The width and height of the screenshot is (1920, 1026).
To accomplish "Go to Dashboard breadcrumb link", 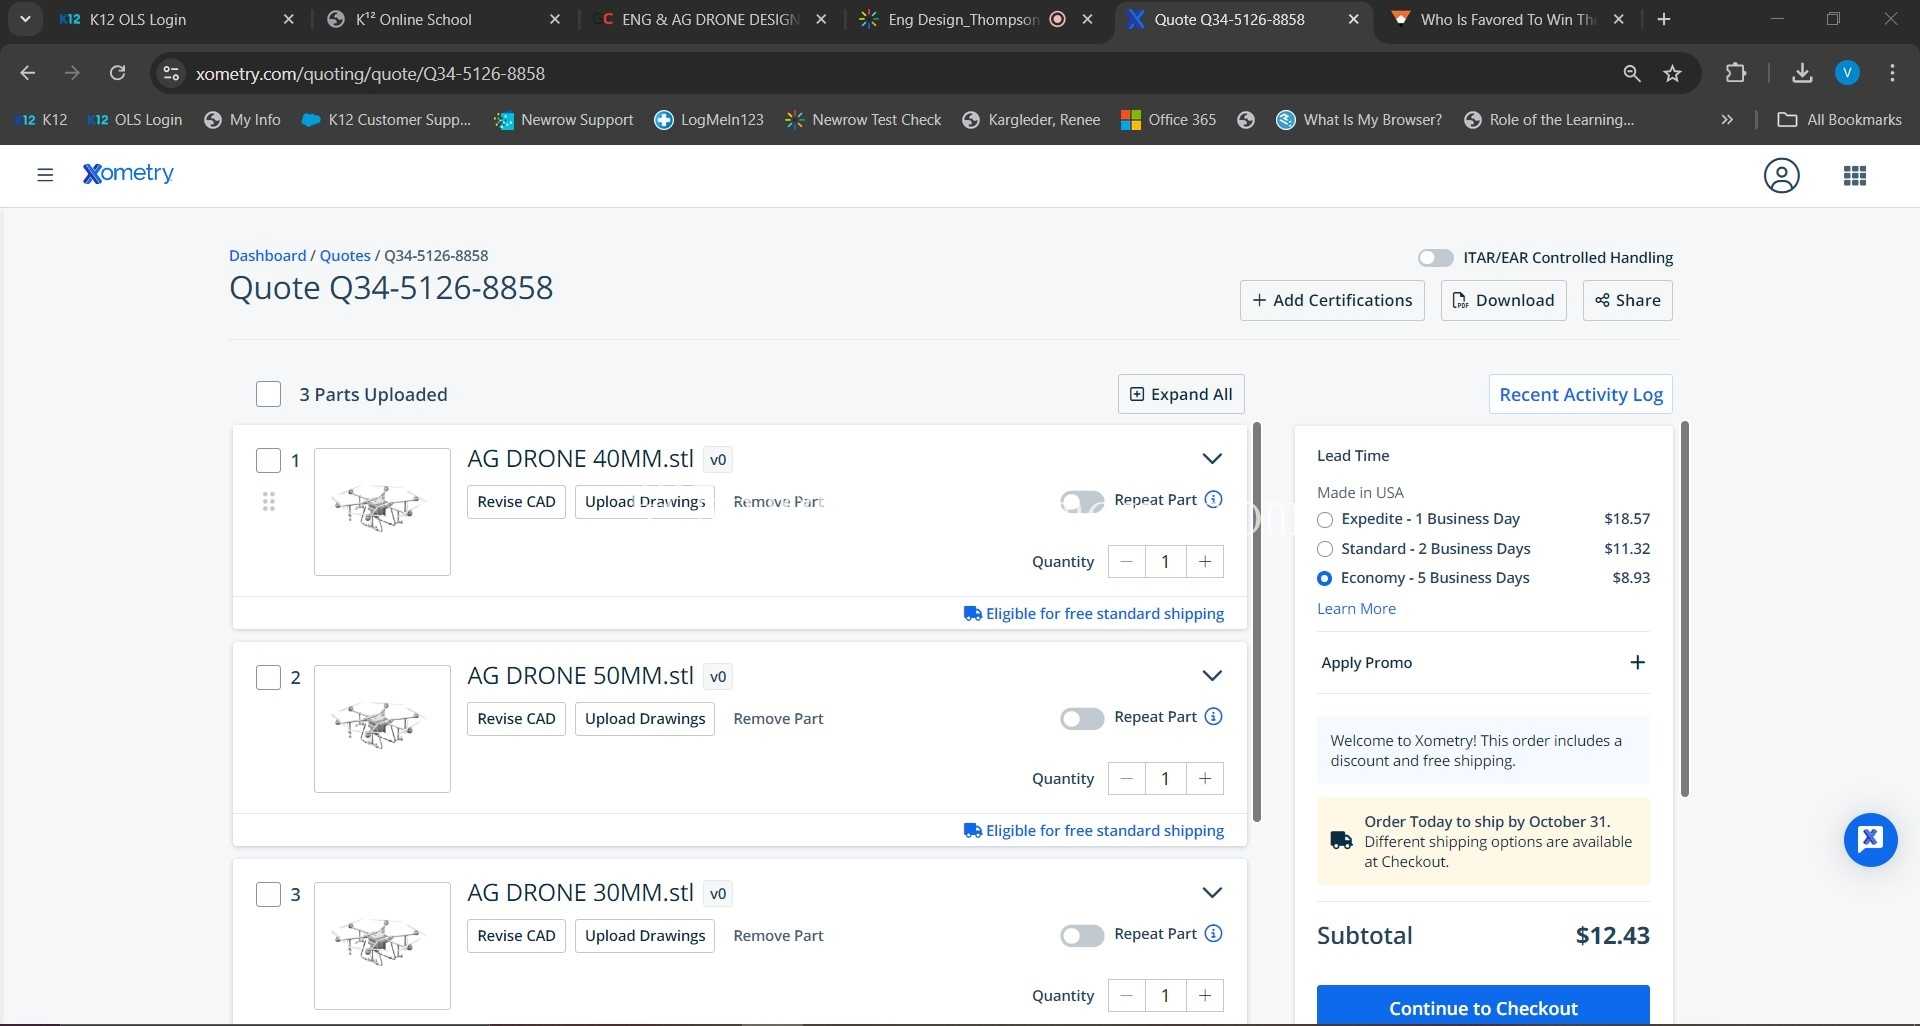I will [267, 256].
